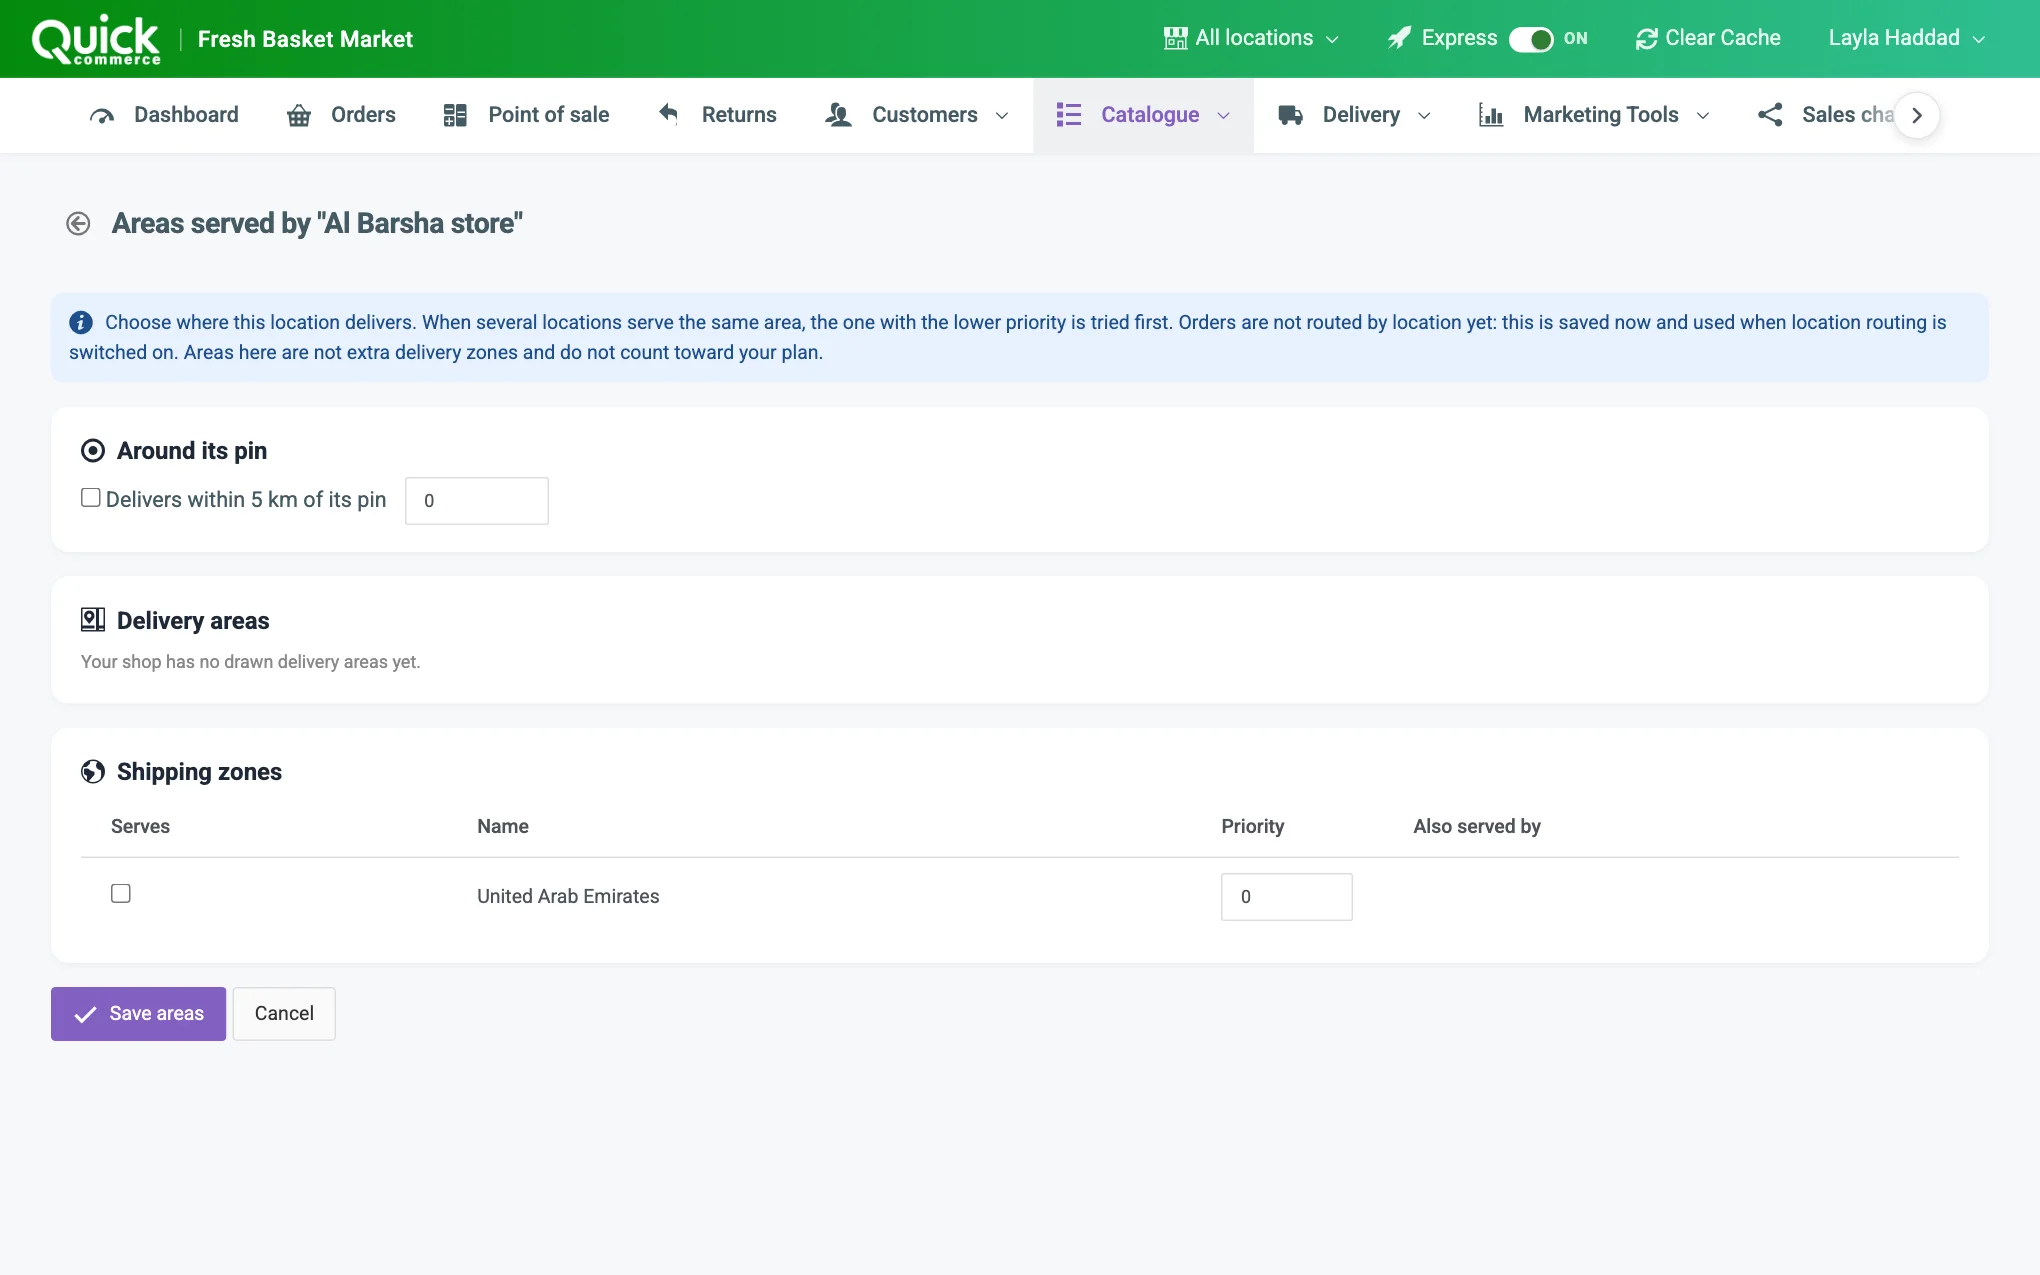Click the Point of sale register icon
Image resolution: width=2040 pixels, height=1275 pixels.
[455, 115]
